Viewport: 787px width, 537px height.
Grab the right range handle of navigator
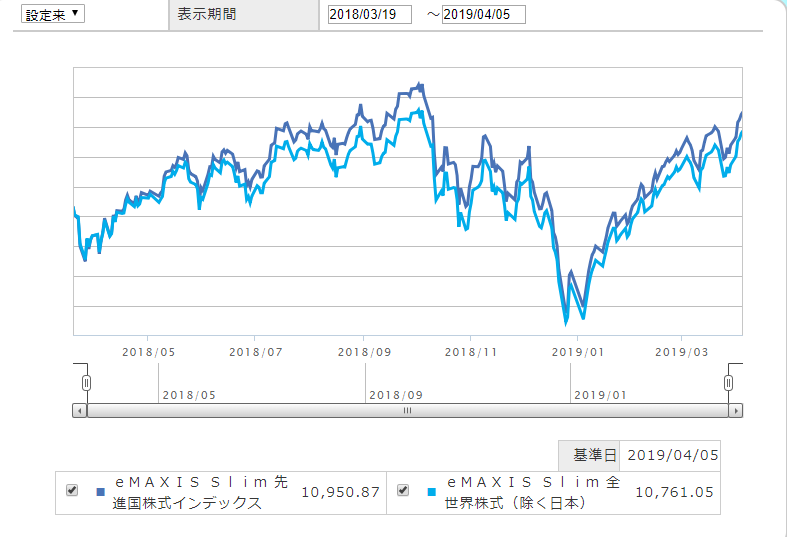coord(728,383)
